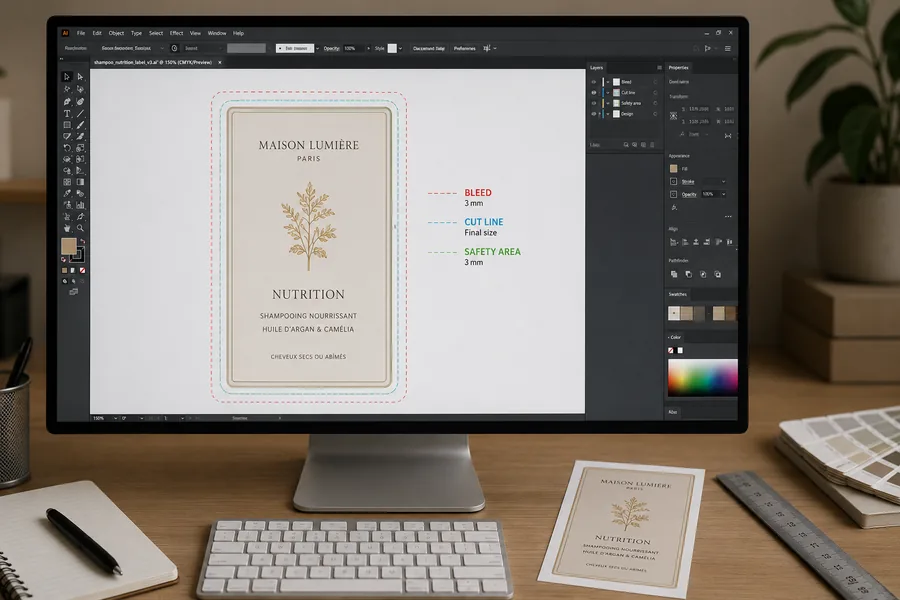The image size is (900, 600).
Task: Click the last Align icon in Properties
Action: (x=730, y=242)
